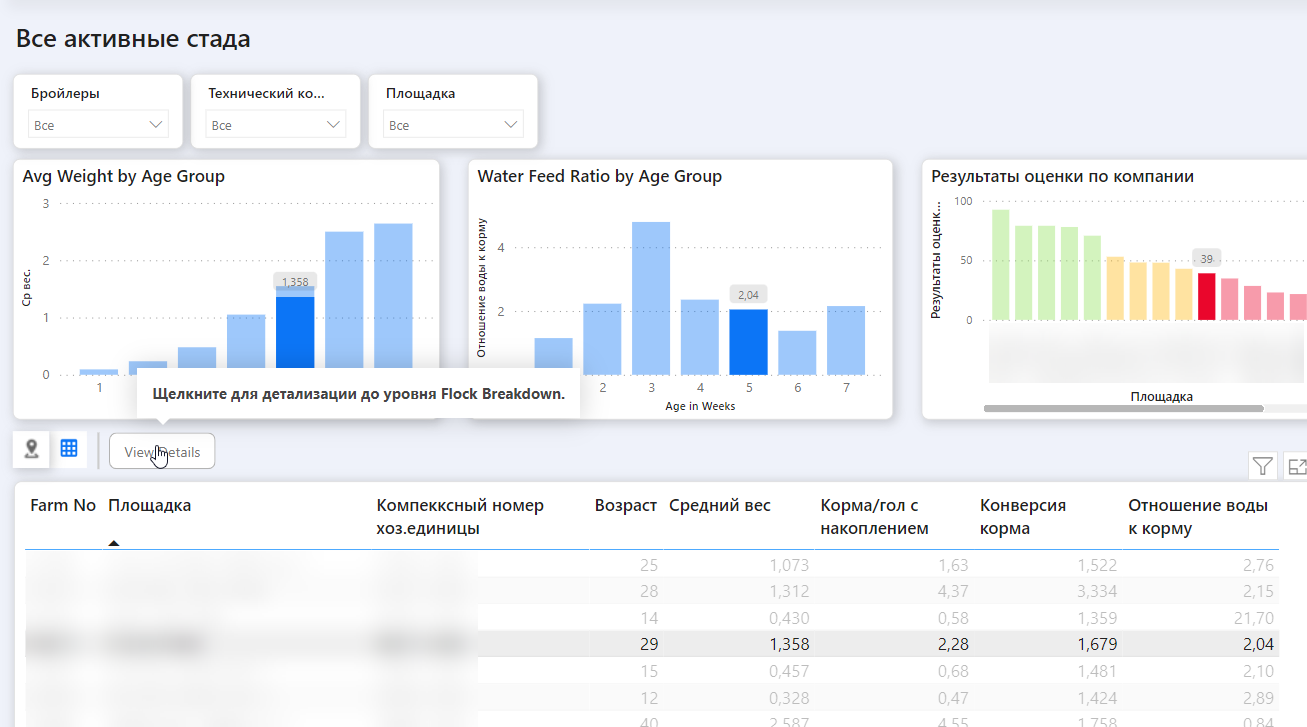Screen dimensions: 1307x727
Task: Open the table filter funnel icon
Action: [x=1263, y=466]
